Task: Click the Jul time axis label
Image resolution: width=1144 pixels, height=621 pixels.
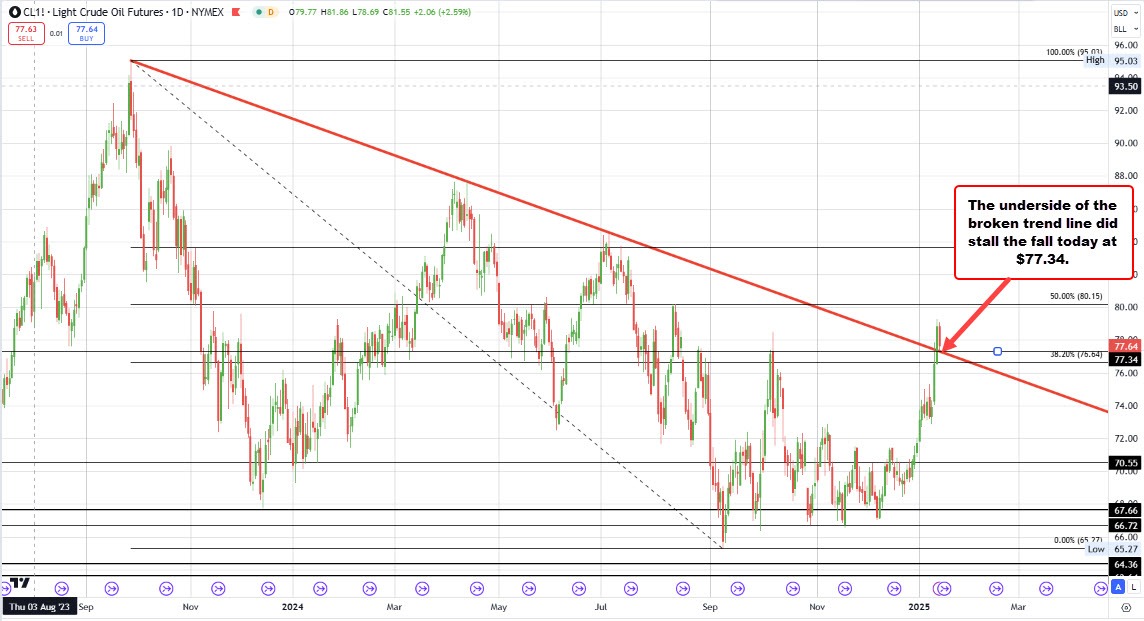Action: (x=601, y=607)
